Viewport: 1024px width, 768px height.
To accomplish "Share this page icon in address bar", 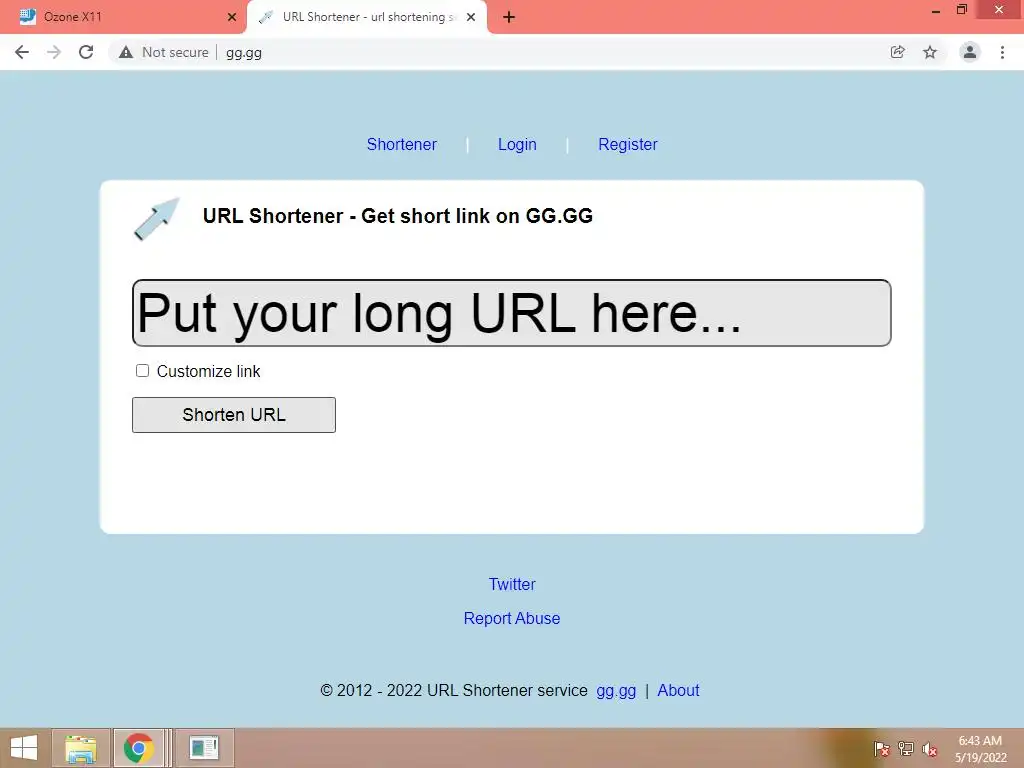I will click(898, 52).
